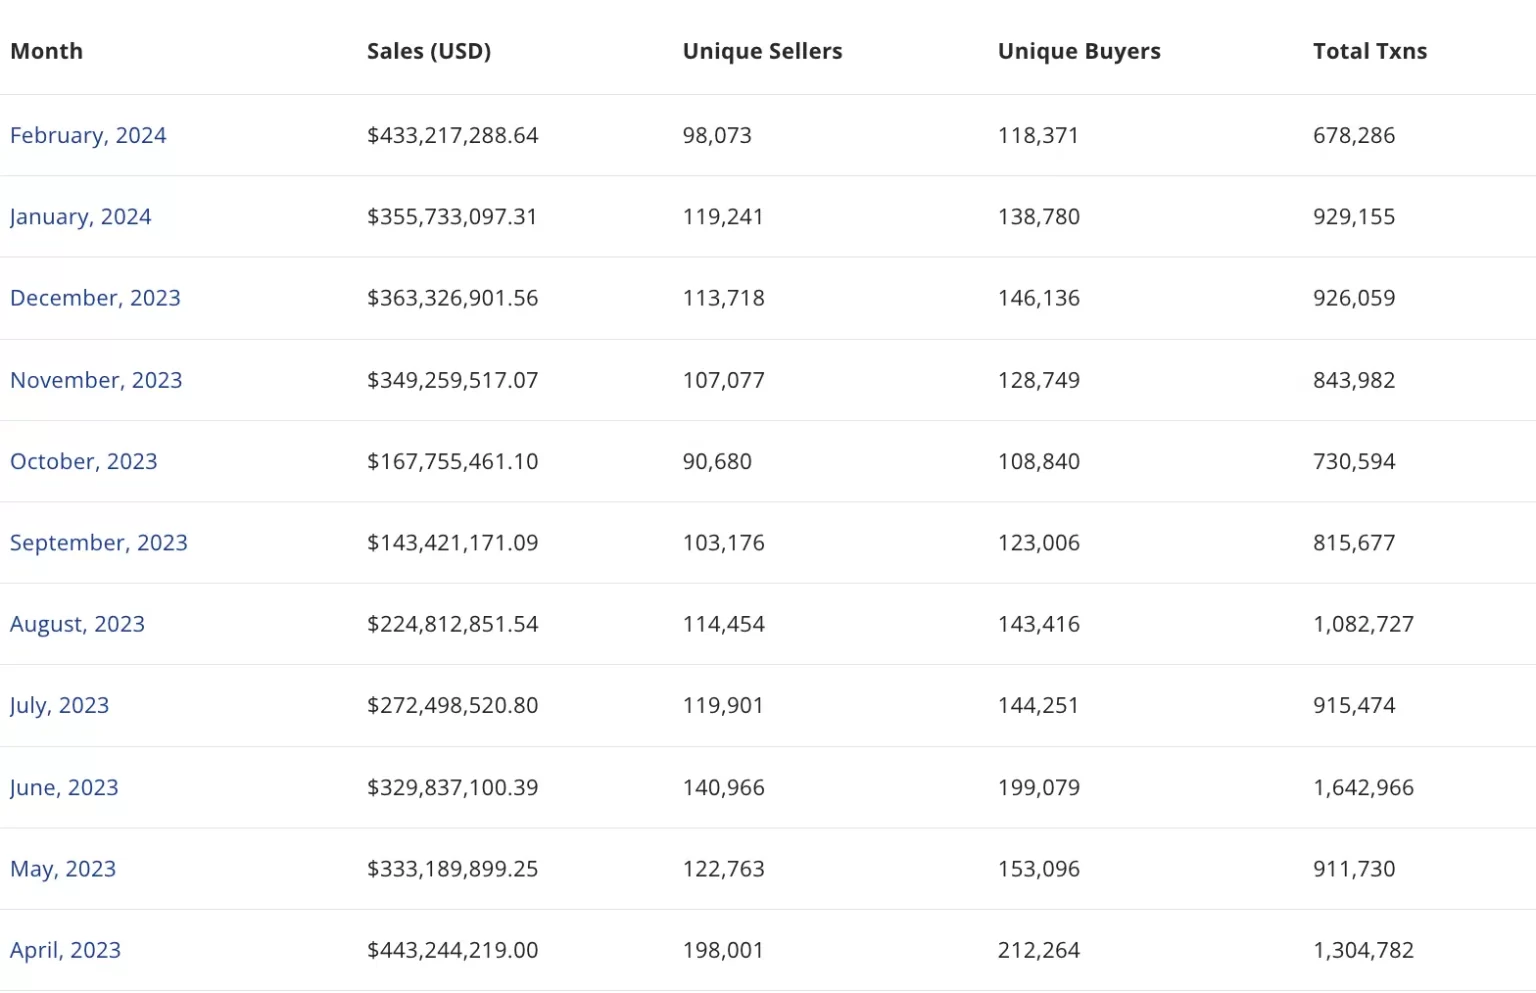Screen dimensions: 1536x993
Task: Open the February, 2024 month link
Action: click(88, 135)
